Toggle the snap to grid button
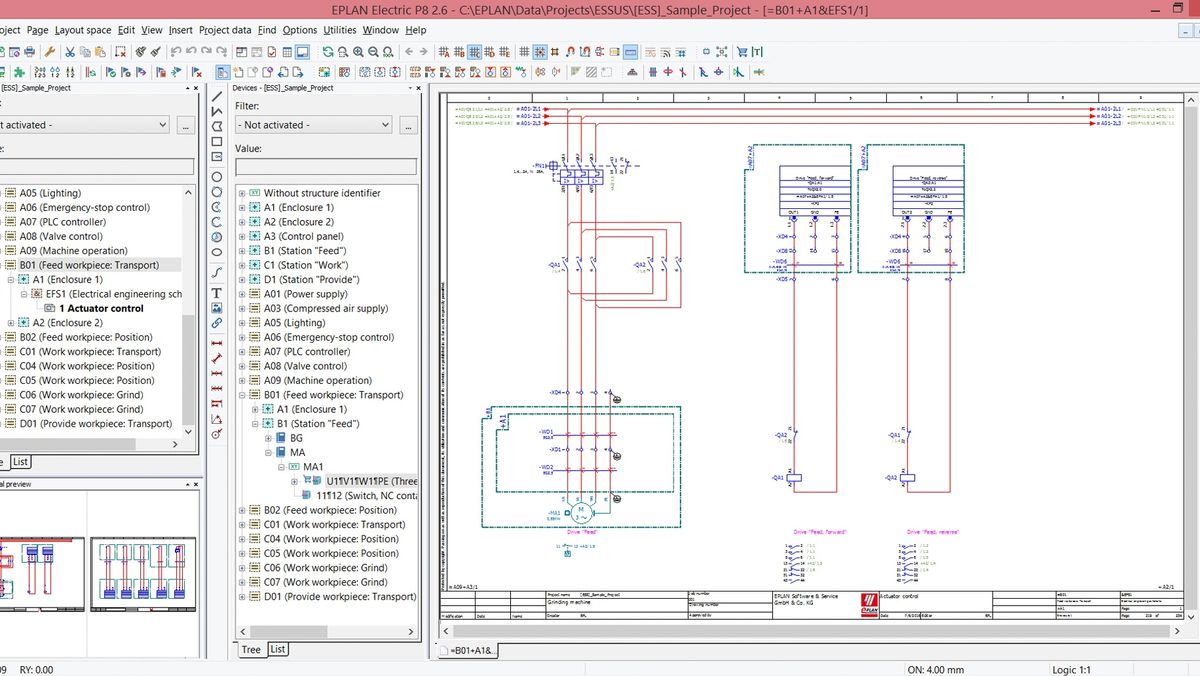The width and height of the screenshot is (1200, 676). point(539,51)
